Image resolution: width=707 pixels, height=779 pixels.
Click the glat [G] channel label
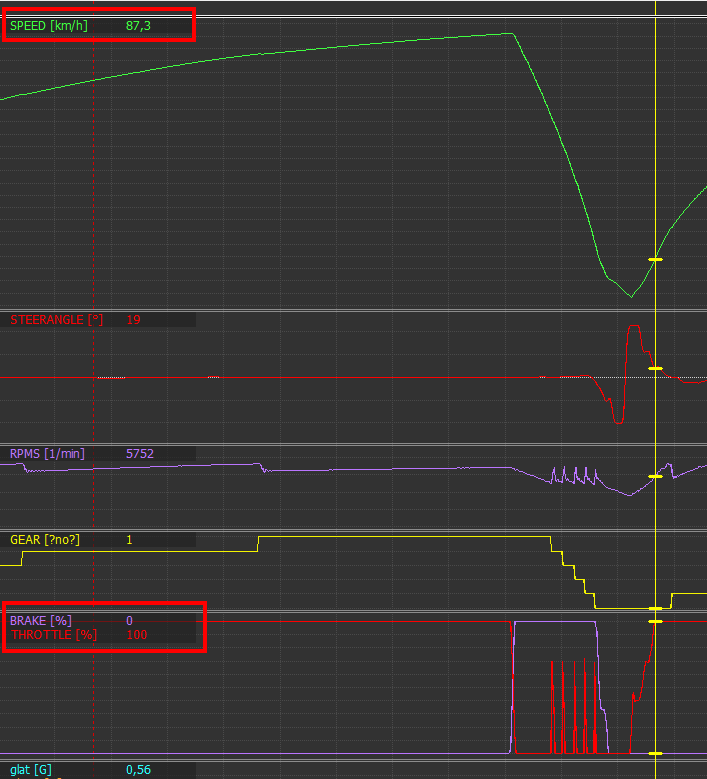pyautogui.click(x=31, y=770)
